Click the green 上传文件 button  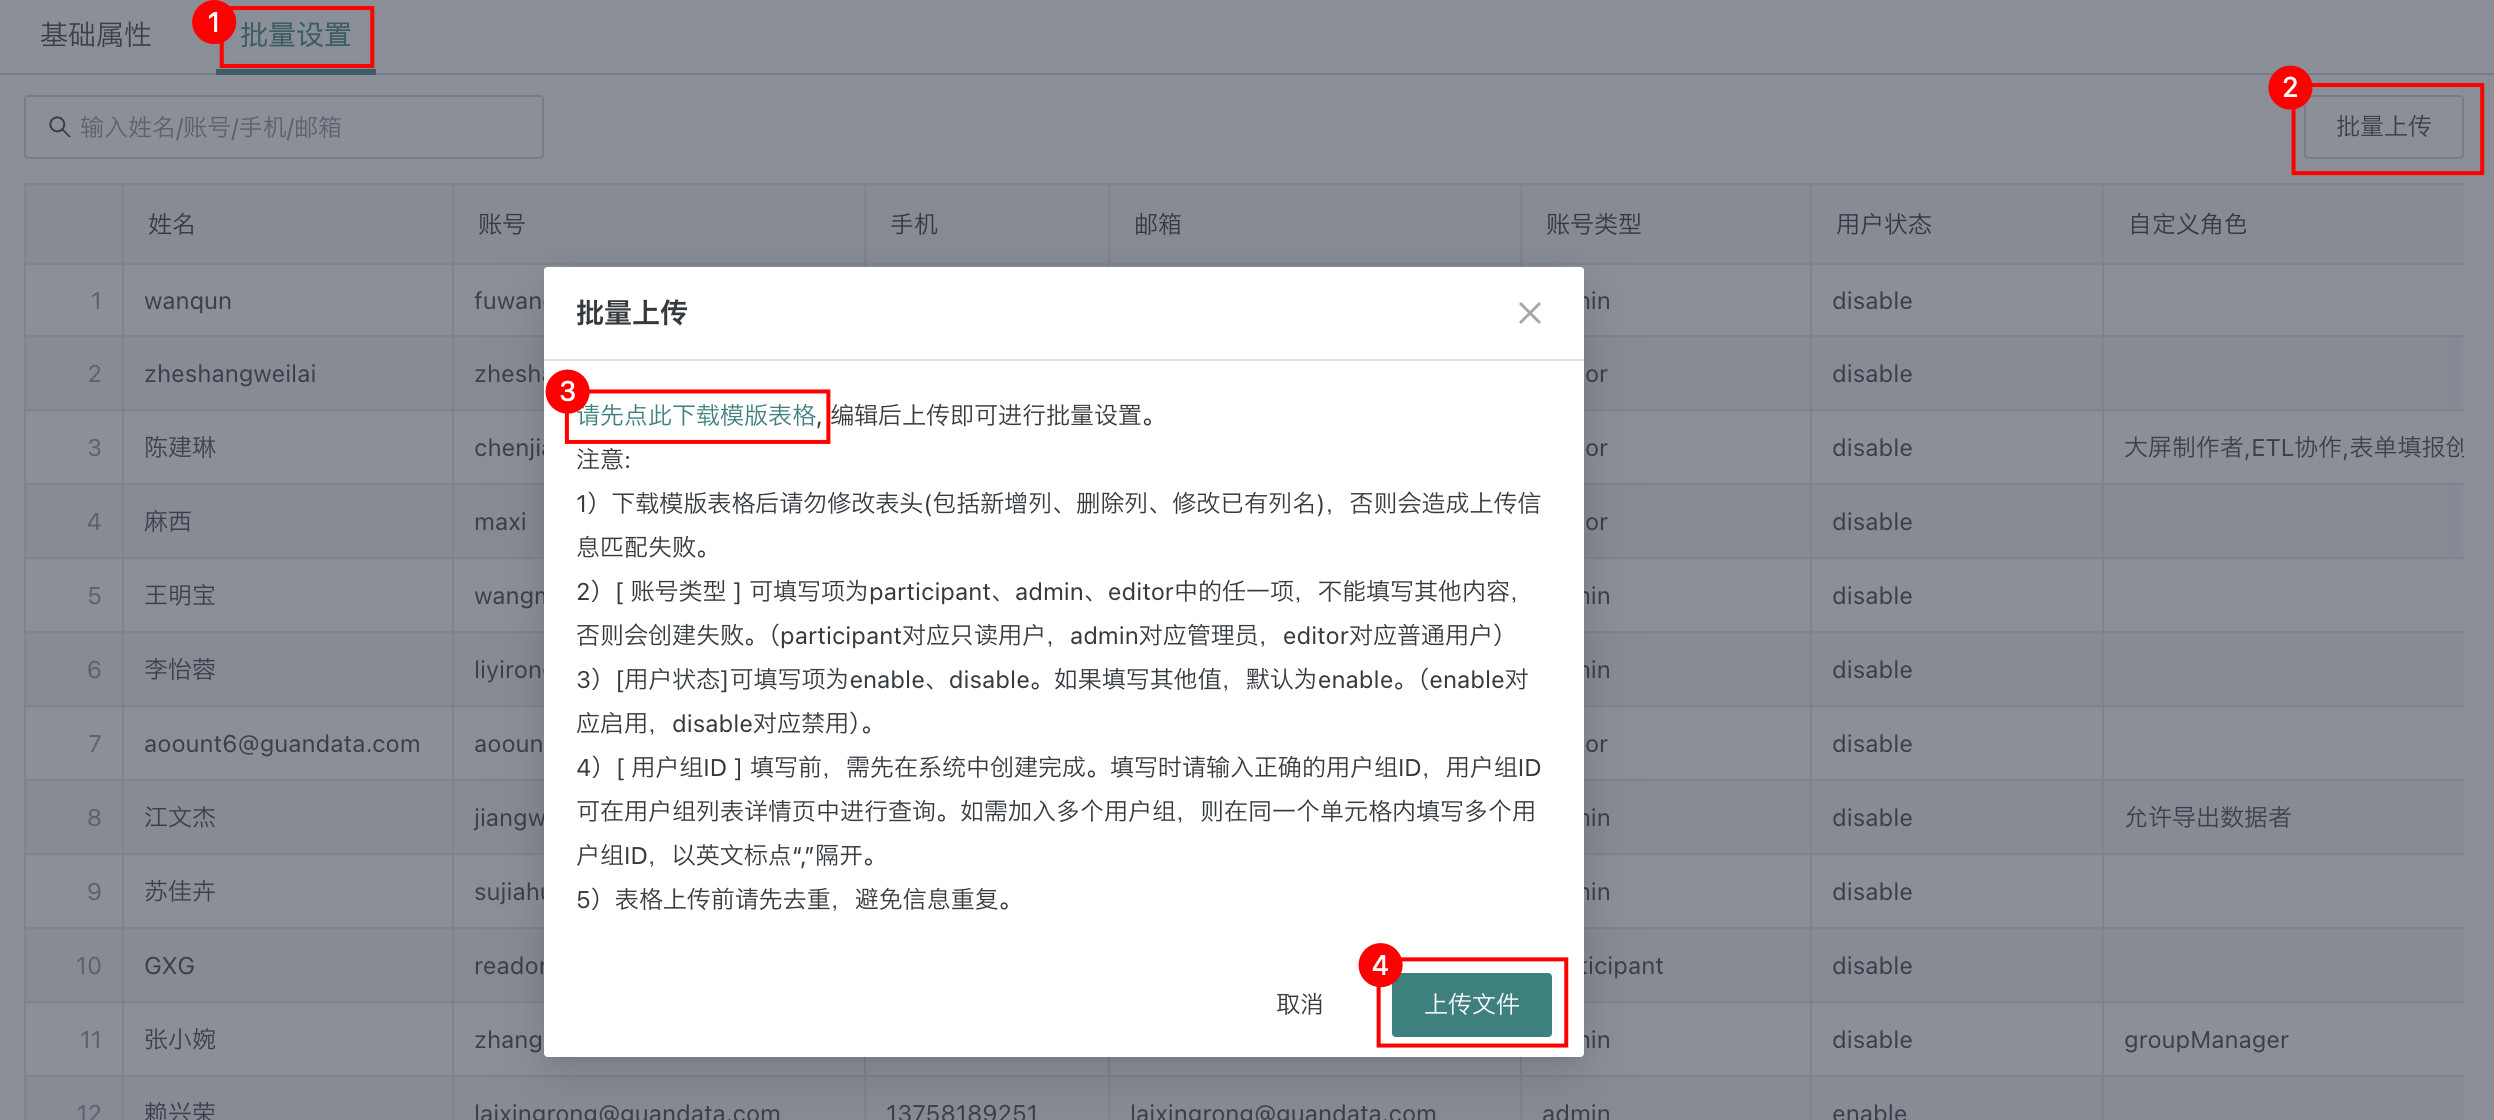[1470, 1004]
